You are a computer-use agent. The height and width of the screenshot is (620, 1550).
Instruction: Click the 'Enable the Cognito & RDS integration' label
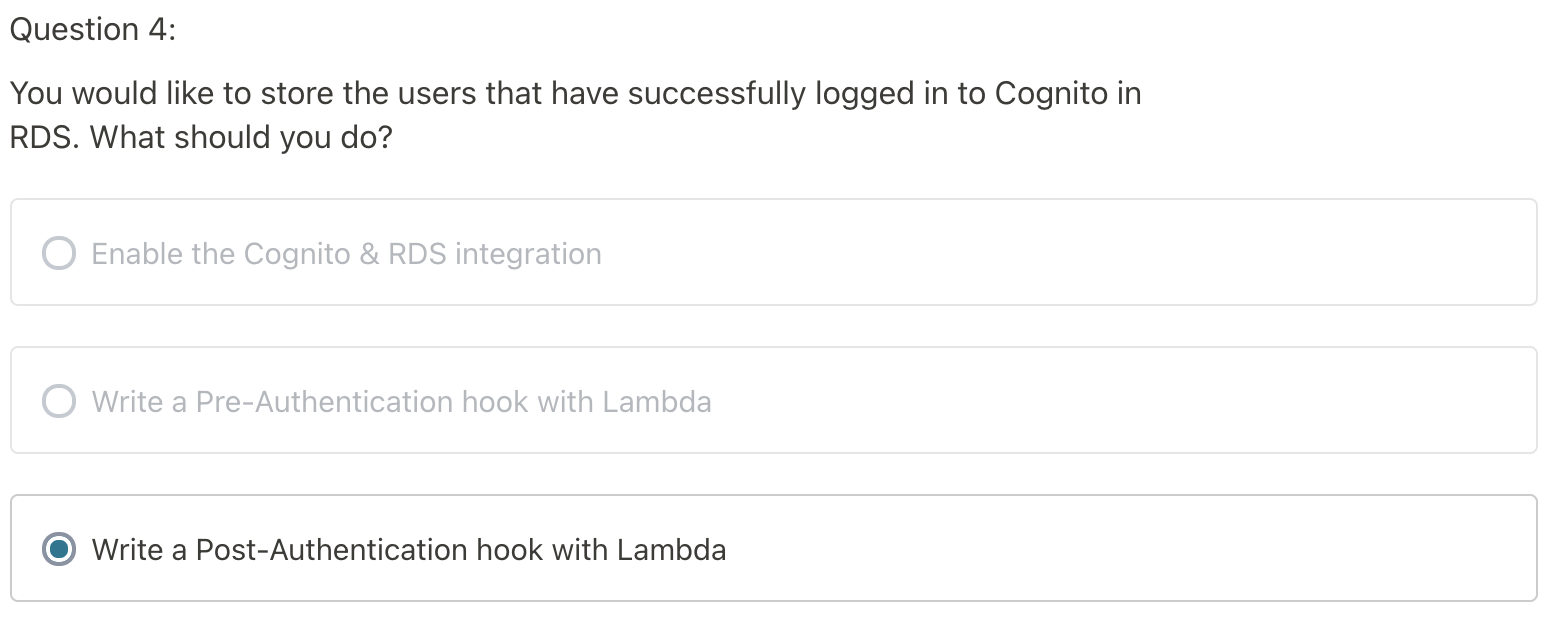[346, 254]
